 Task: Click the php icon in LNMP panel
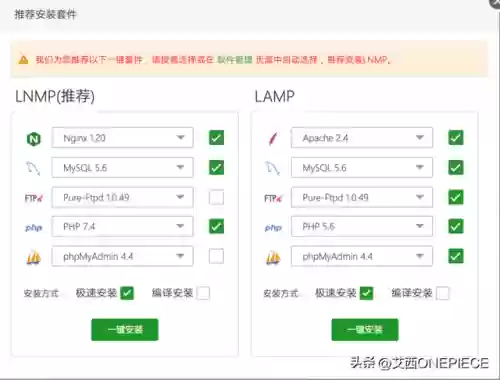pyautogui.click(x=33, y=228)
